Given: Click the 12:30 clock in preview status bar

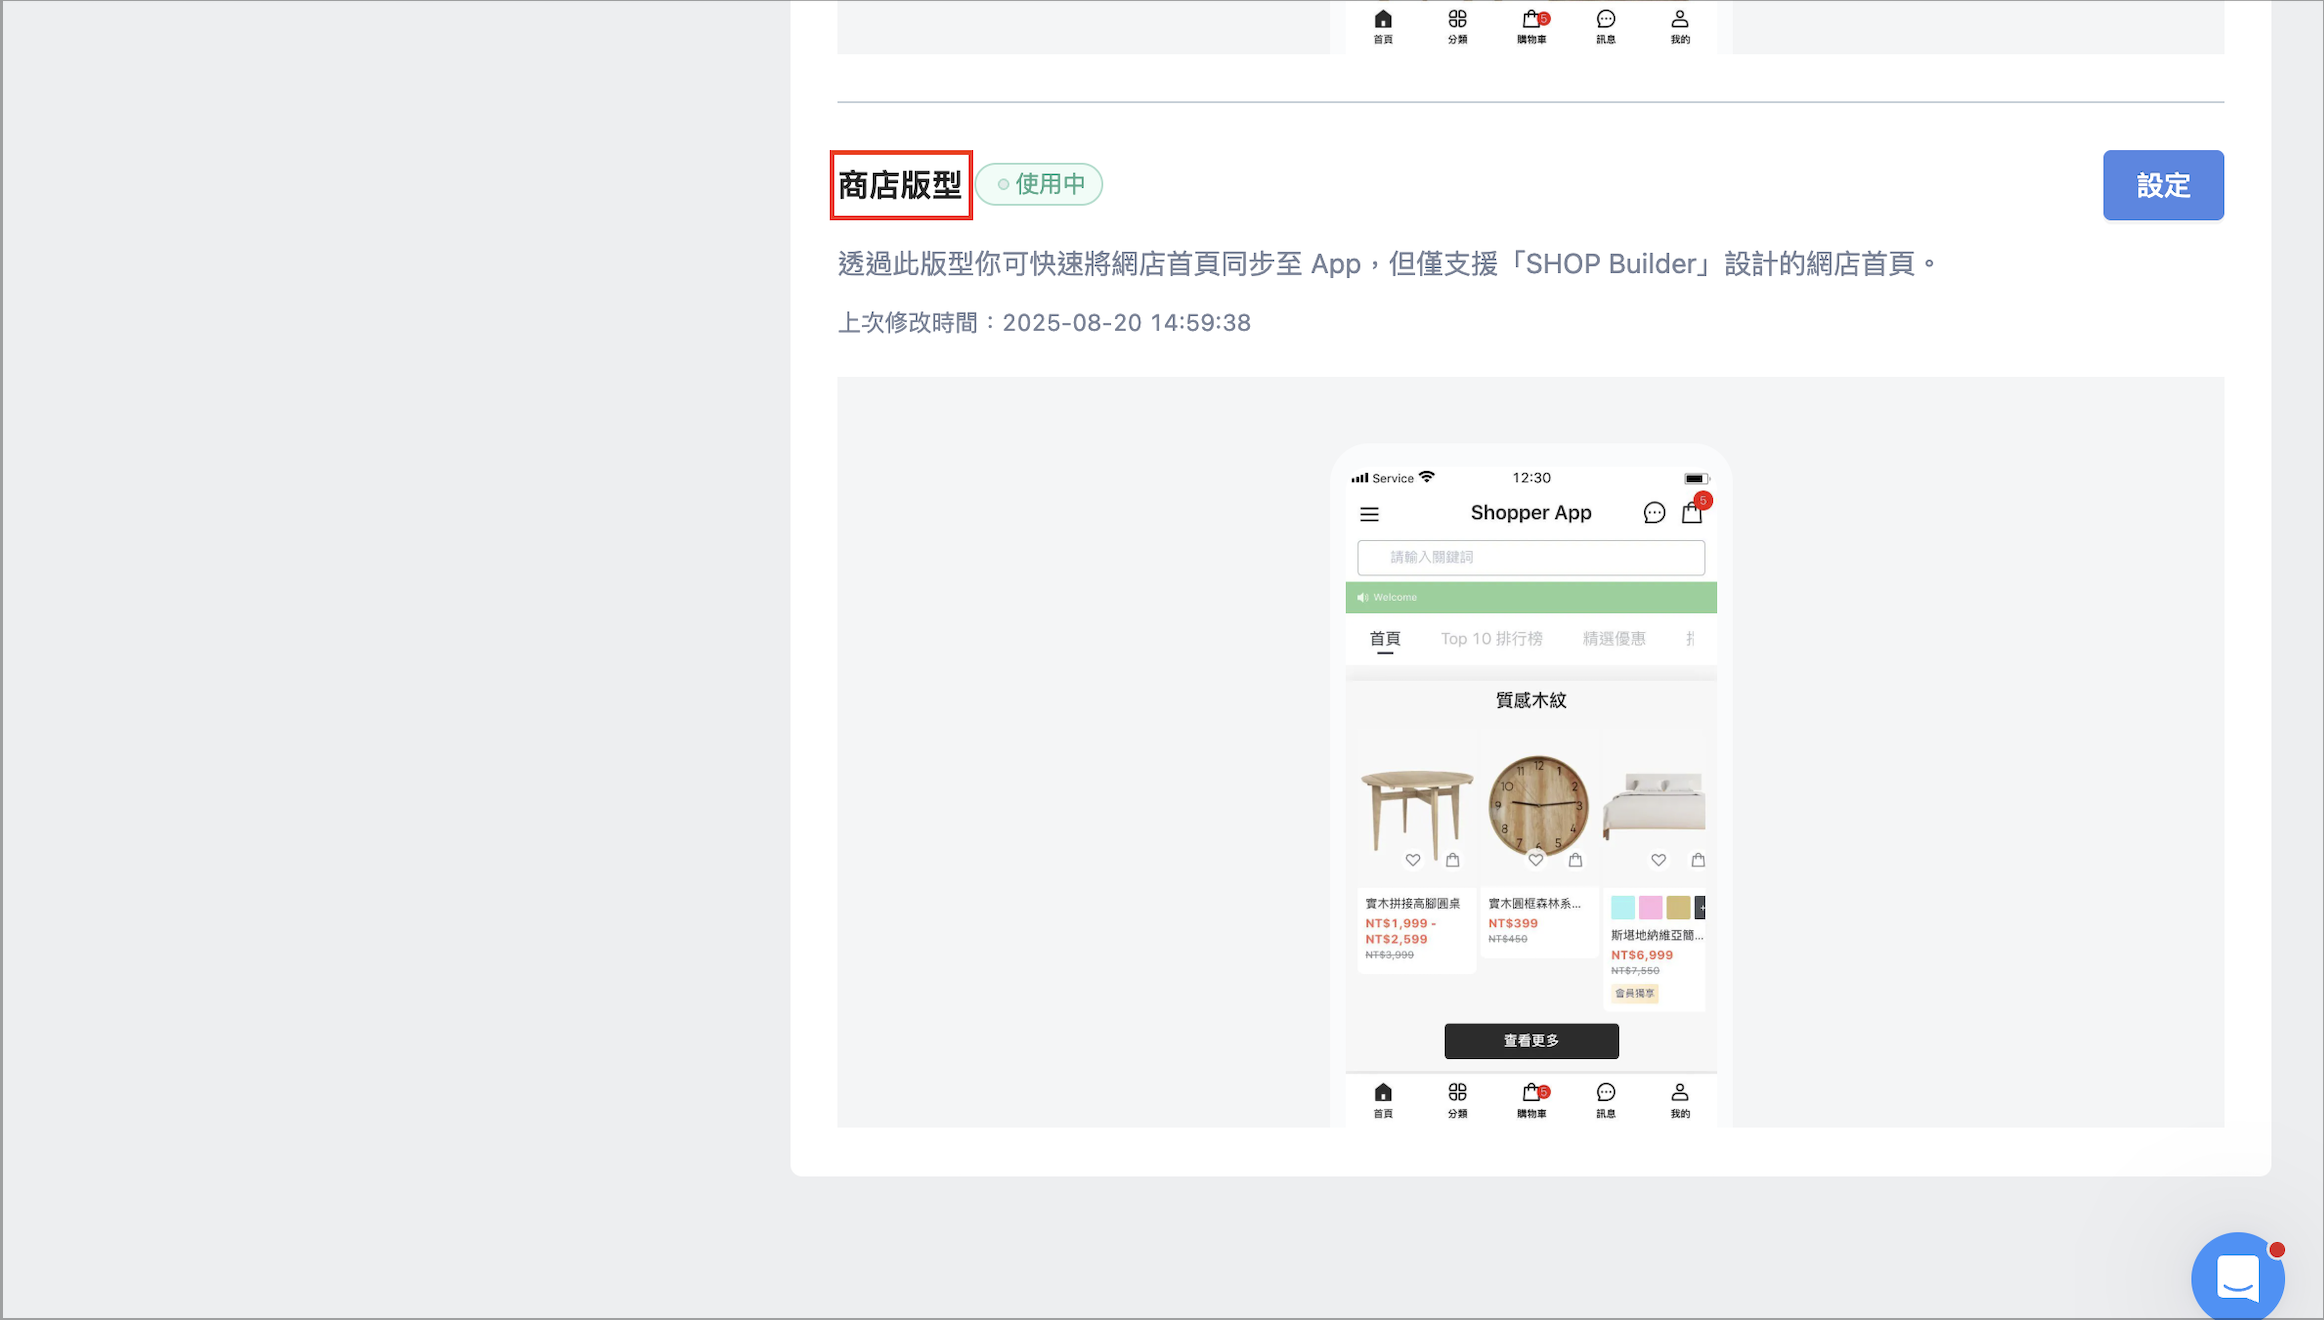Looking at the screenshot, I should (1531, 478).
